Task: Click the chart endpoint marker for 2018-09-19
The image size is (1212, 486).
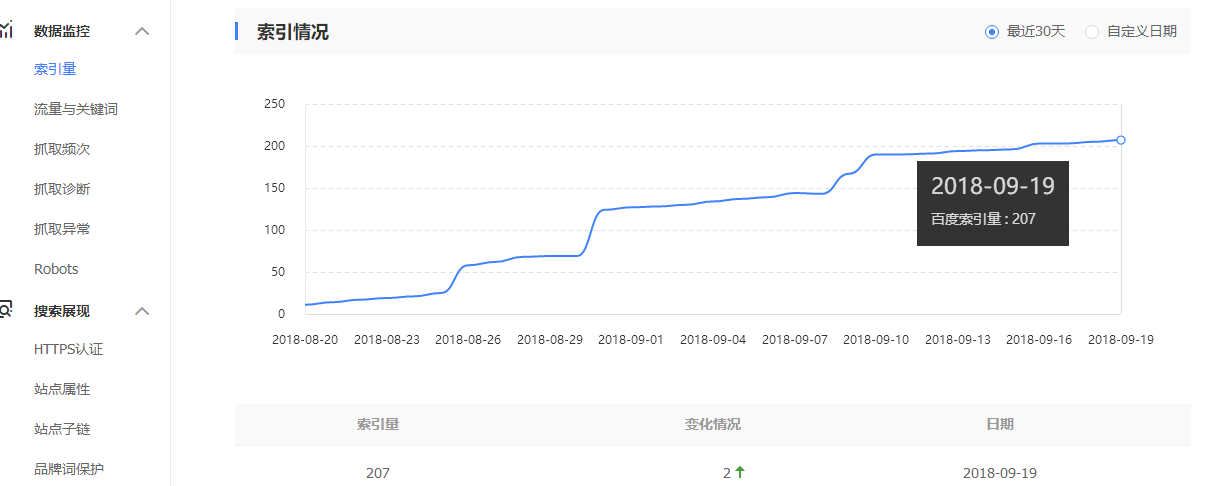Action: click(1121, 140)
